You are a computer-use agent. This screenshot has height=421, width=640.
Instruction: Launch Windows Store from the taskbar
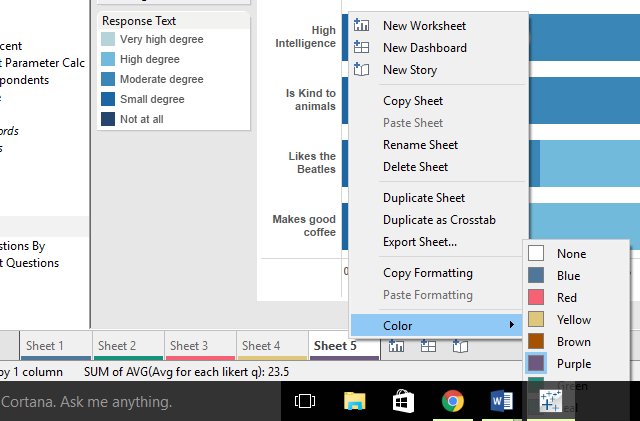pos(404,401)
